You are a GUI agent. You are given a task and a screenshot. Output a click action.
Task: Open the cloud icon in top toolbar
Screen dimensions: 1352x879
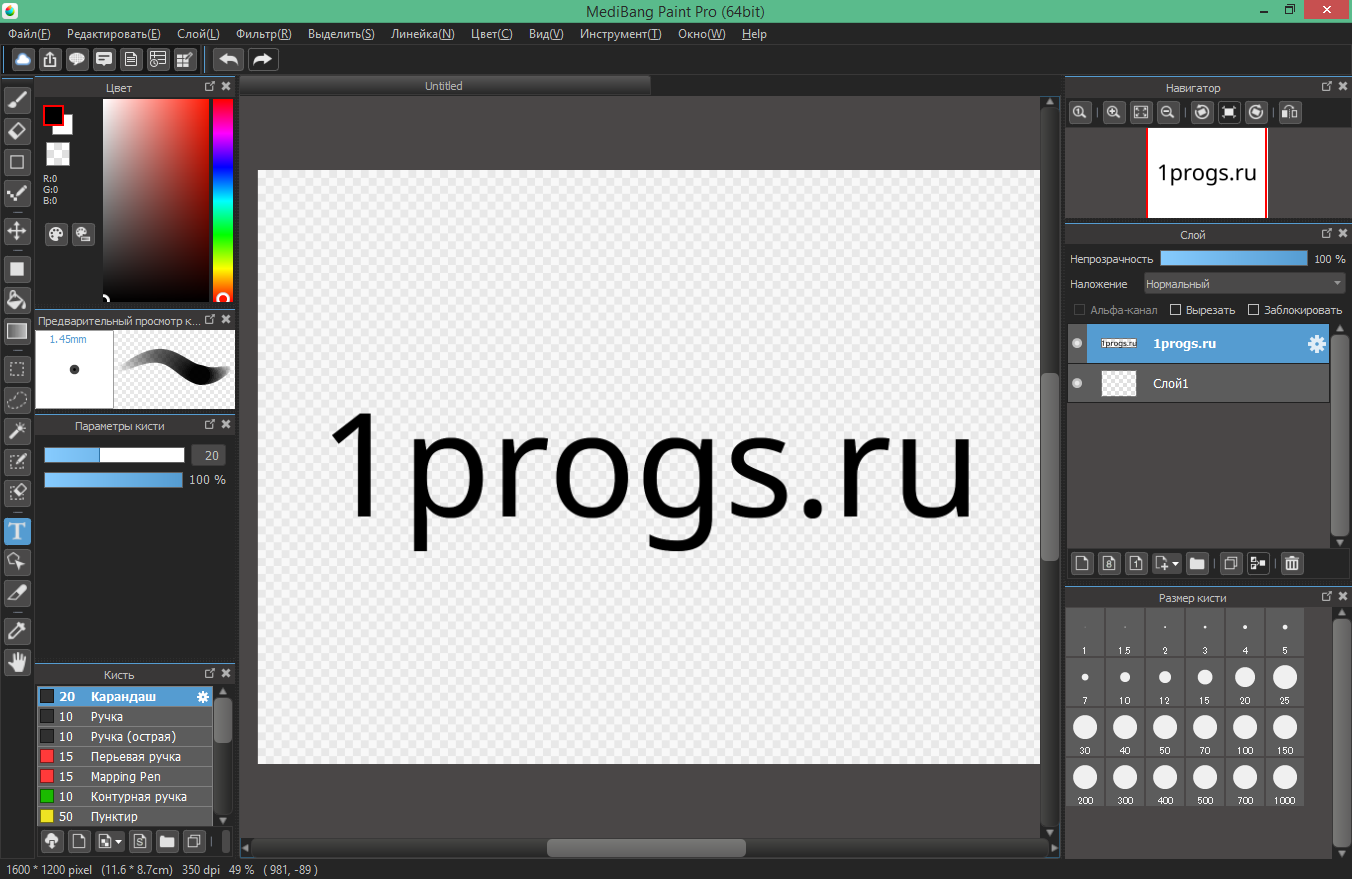coord(22,59)
